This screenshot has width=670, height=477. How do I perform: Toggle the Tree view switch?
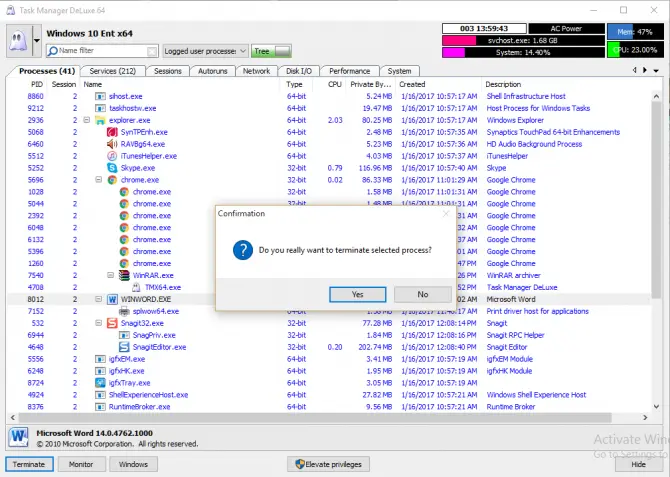271,51
